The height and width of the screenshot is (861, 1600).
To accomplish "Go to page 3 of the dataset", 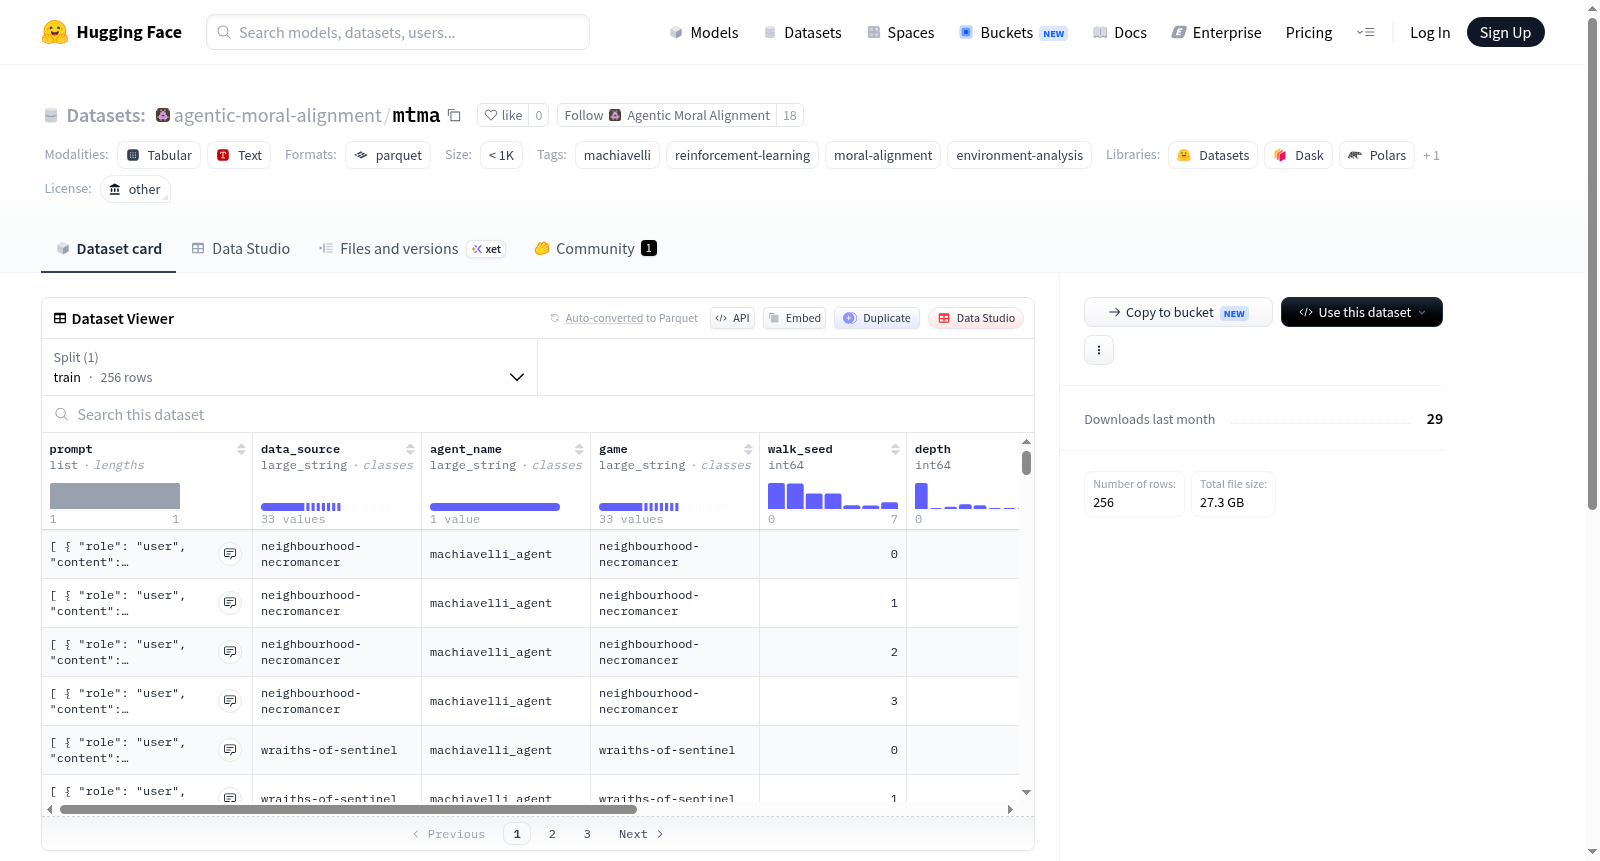I will tap(587, 834).
